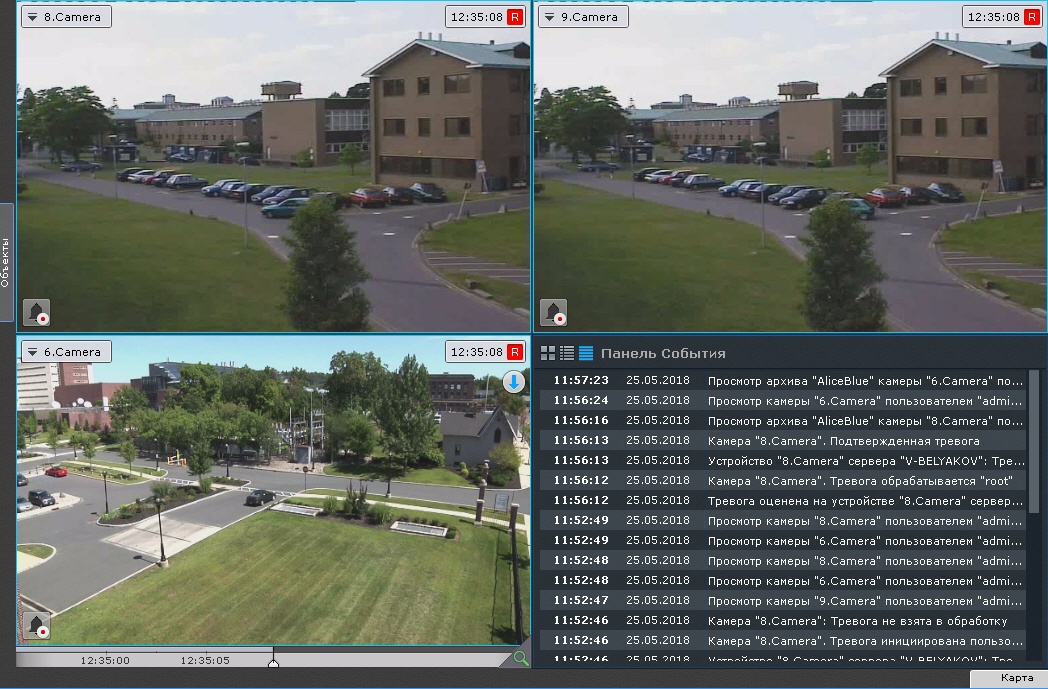Trigger alarm icon on 9.Camera view
The height and width of the screenshot is (689, 1048).
pos(553,312)
